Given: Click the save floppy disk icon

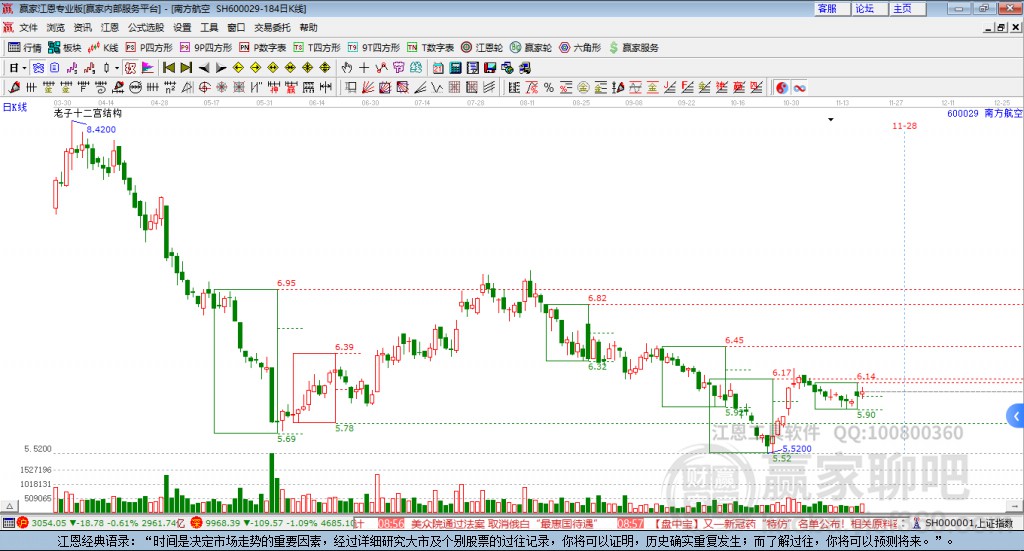Looking at the screenshot, I should click(x=490, y=68).
